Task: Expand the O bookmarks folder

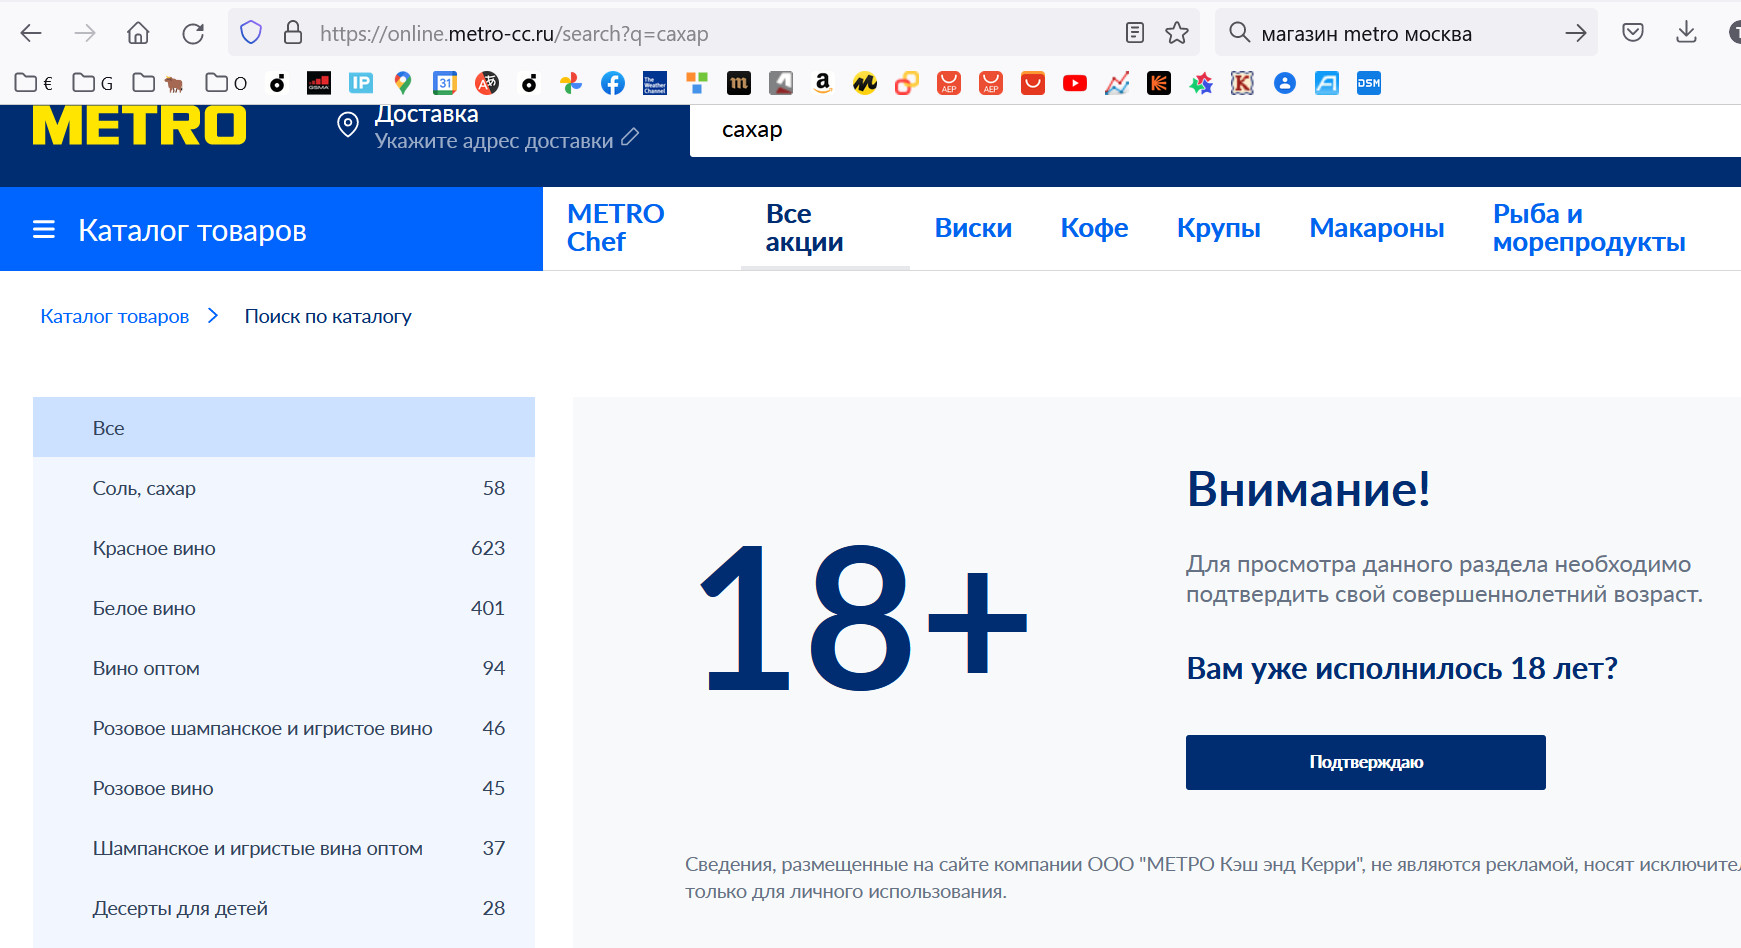Action: click(226, 83)
